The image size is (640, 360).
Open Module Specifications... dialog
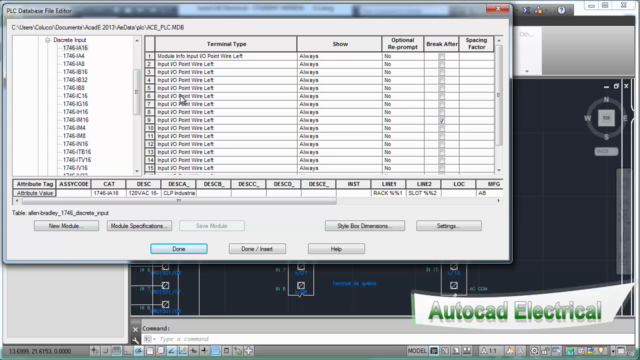coord(139,226)
